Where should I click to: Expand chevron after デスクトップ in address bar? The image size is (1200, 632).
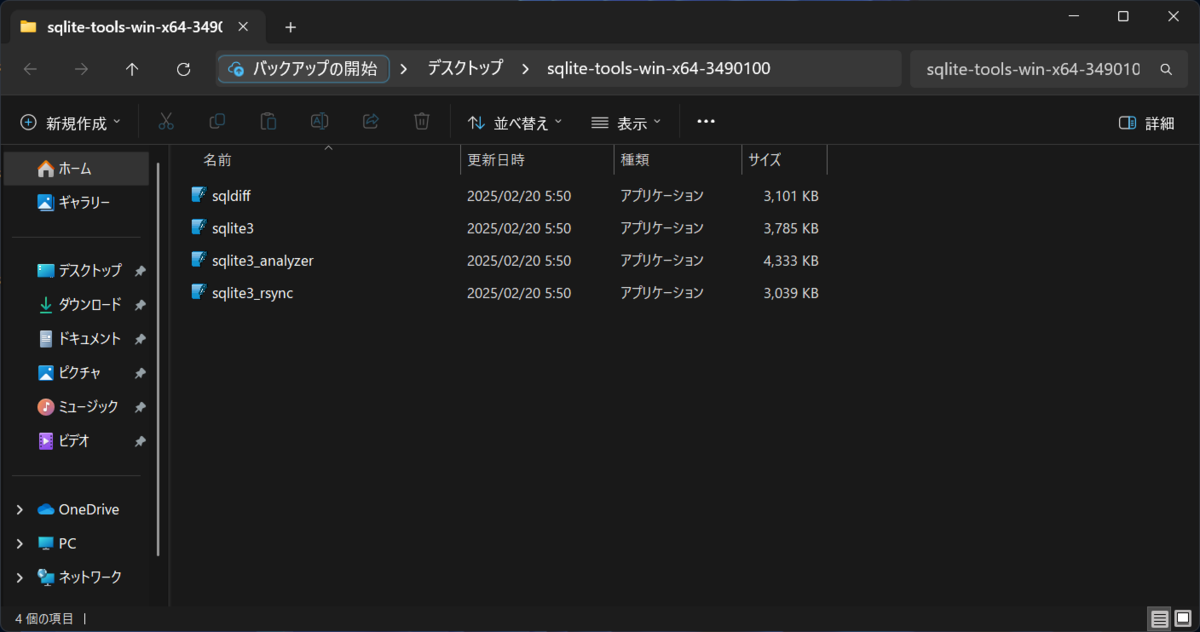pyautogui.click(x=524, y=69)
